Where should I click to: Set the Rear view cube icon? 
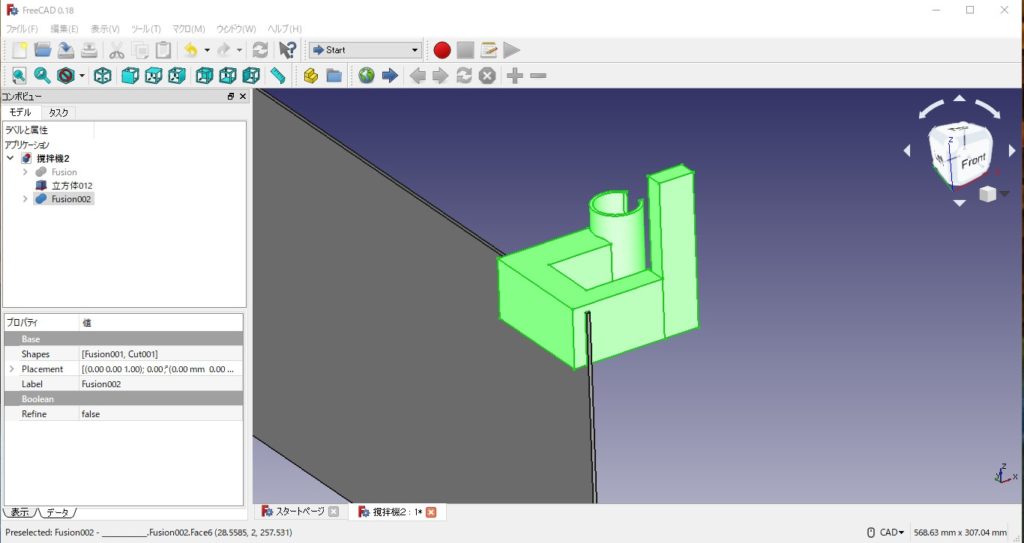tap(204, 76)
